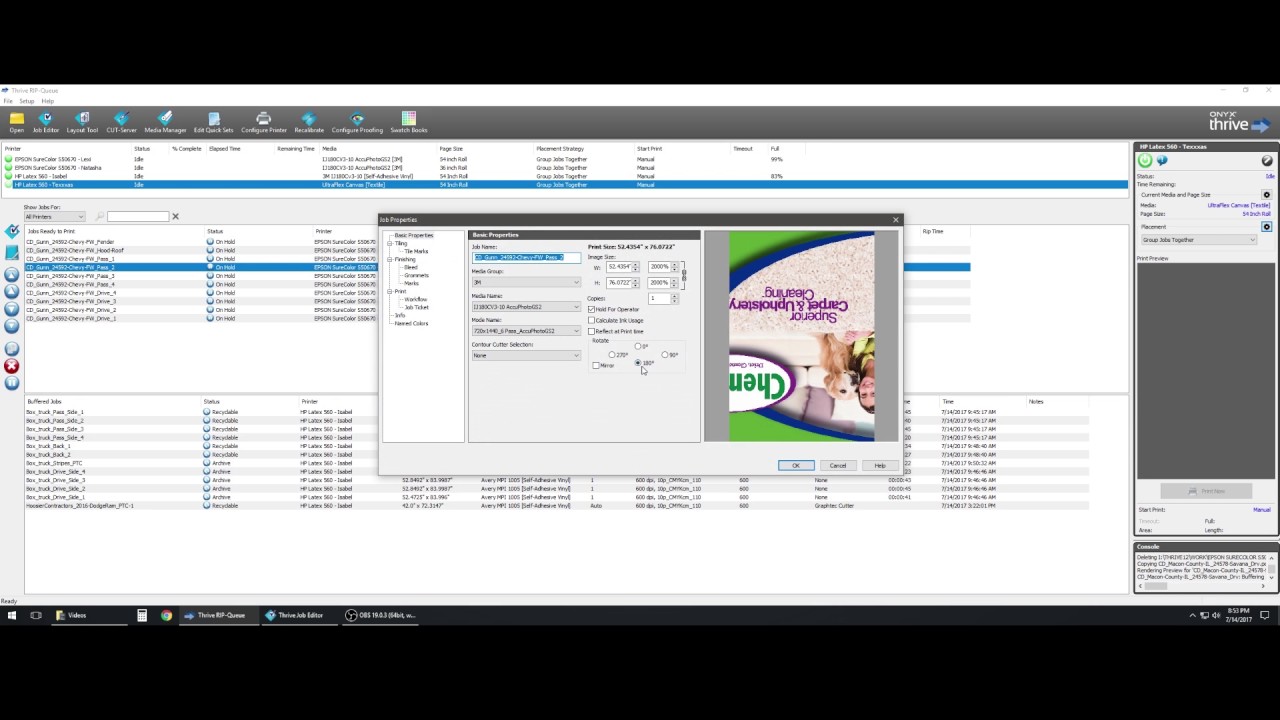Select the 180° rotate radio button
This screenshot has width=1280, height=720.
point(638,362)
